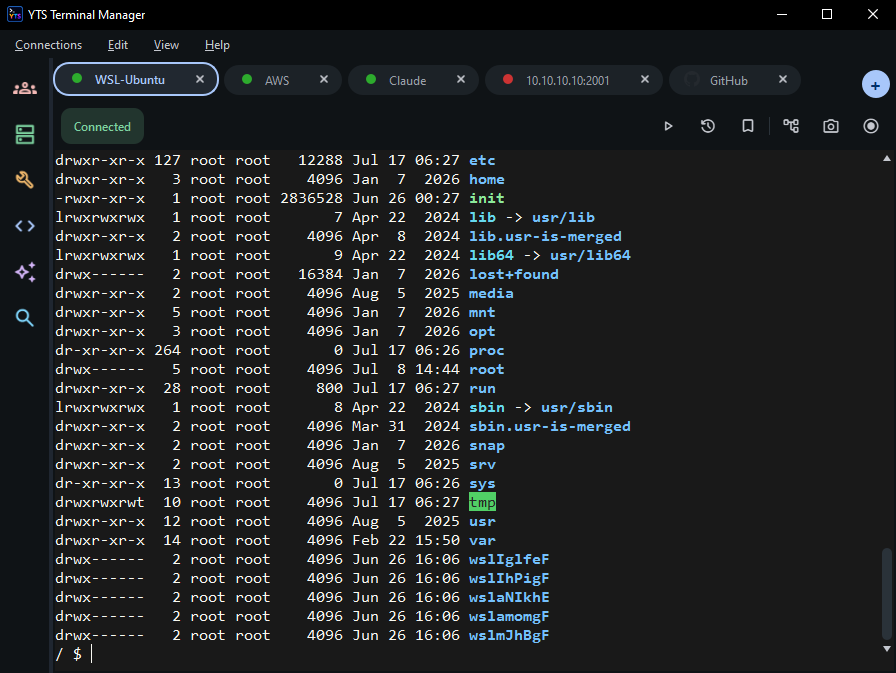This screenshot has width=896, height=673.
Task: Click the proc directory name
Action: click(x=487, y=350)
